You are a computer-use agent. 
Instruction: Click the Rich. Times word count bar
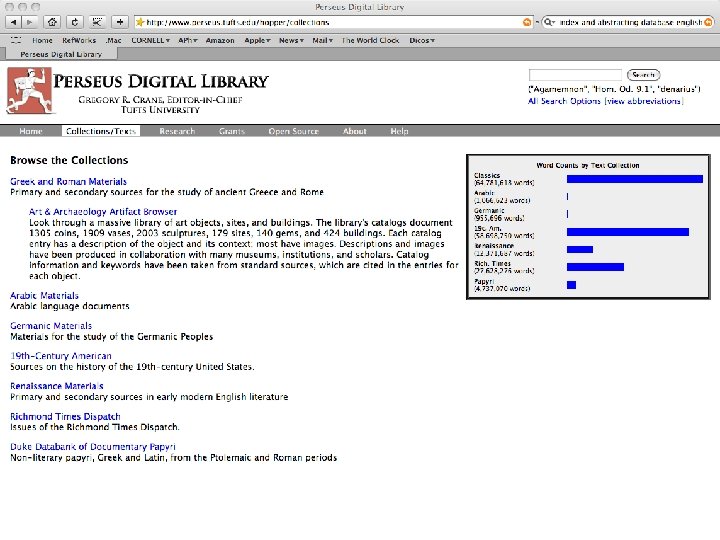point(595,267)
